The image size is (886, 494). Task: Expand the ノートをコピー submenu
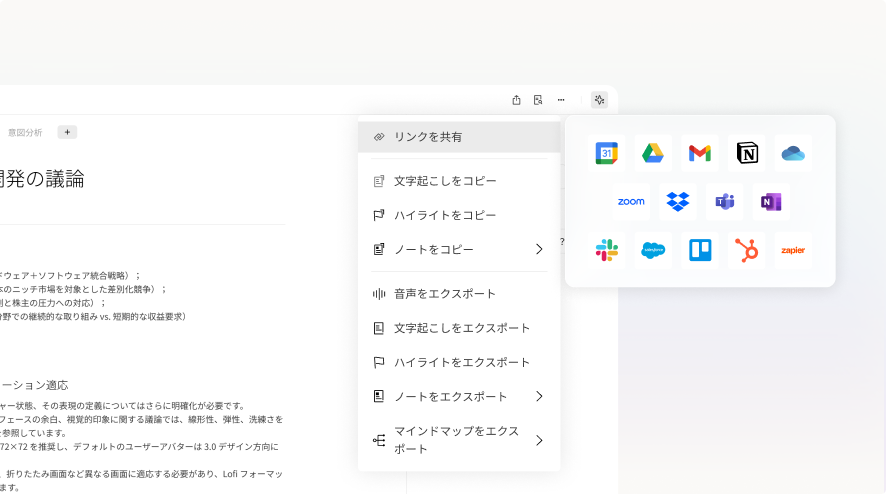tap(539, 249)
